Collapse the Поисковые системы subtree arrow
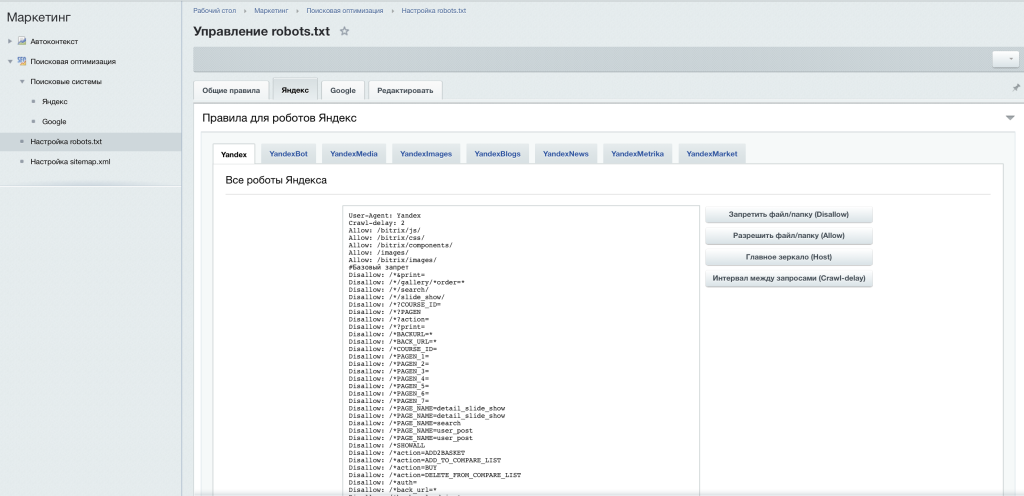This screenshot has height=496, width=1024. click(22, 82)
